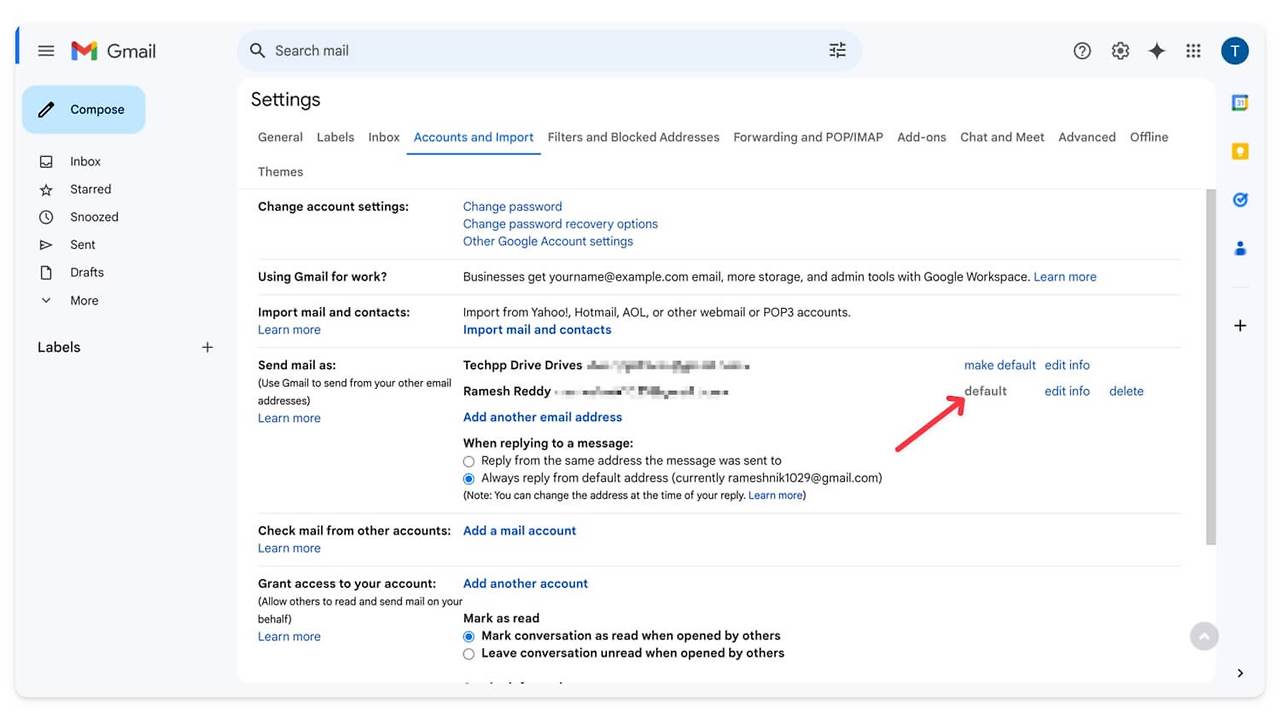Screen dimensions: 1280x720
Task: Click Learn more under Grant access
Action: (x=289, y=637)
